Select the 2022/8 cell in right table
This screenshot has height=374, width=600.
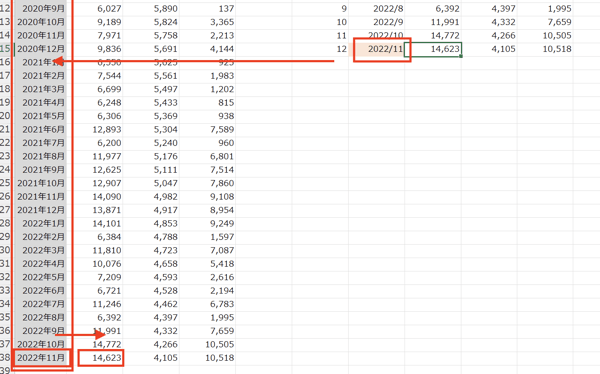(x=377, y=8)
